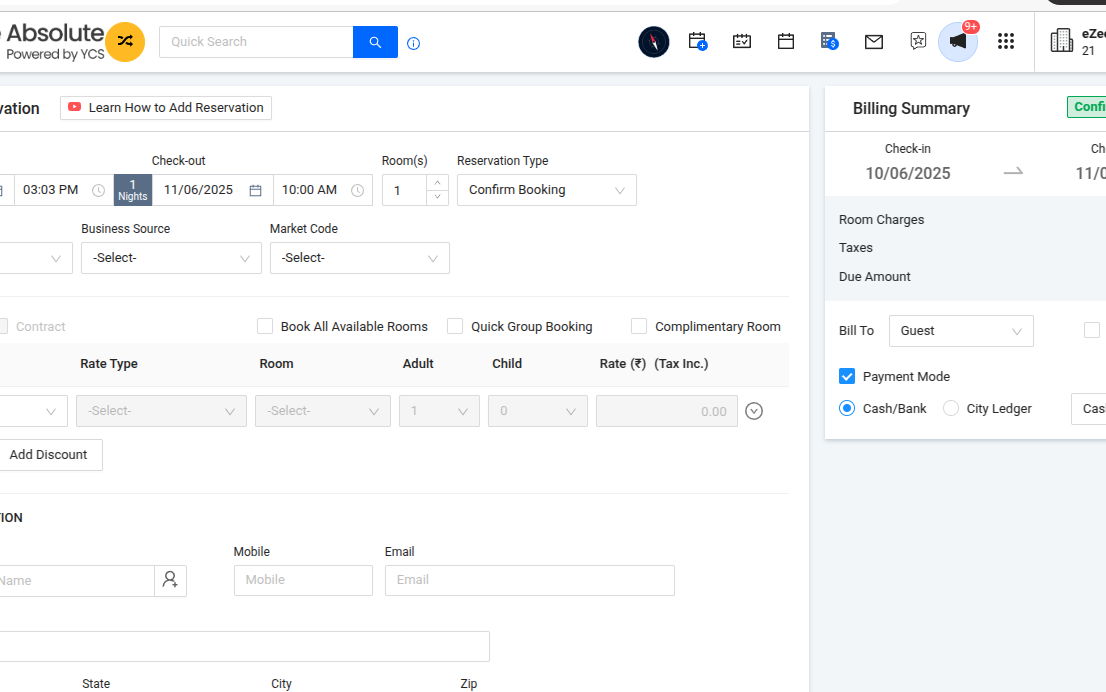Click the Quick Search magnifier button
The height and width of the screenshot is (692, 1106).
point(375,42)
